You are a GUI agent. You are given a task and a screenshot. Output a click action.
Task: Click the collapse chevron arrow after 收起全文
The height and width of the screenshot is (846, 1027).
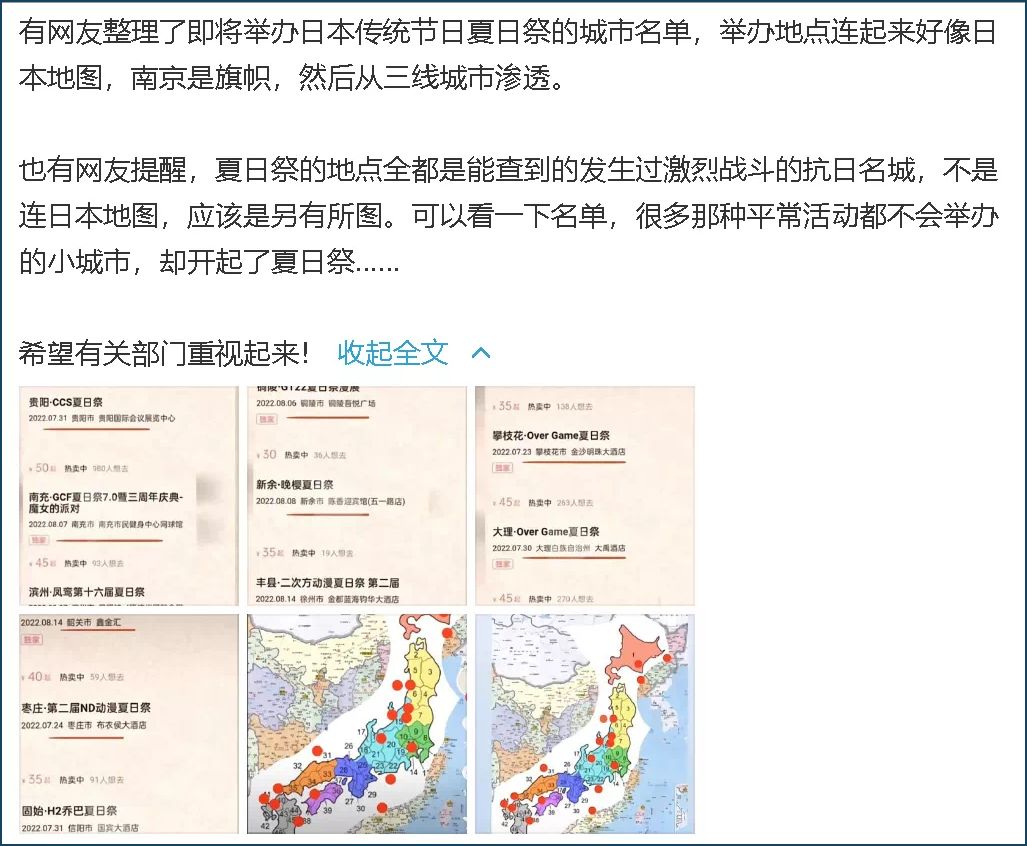[x=481, y=354]
